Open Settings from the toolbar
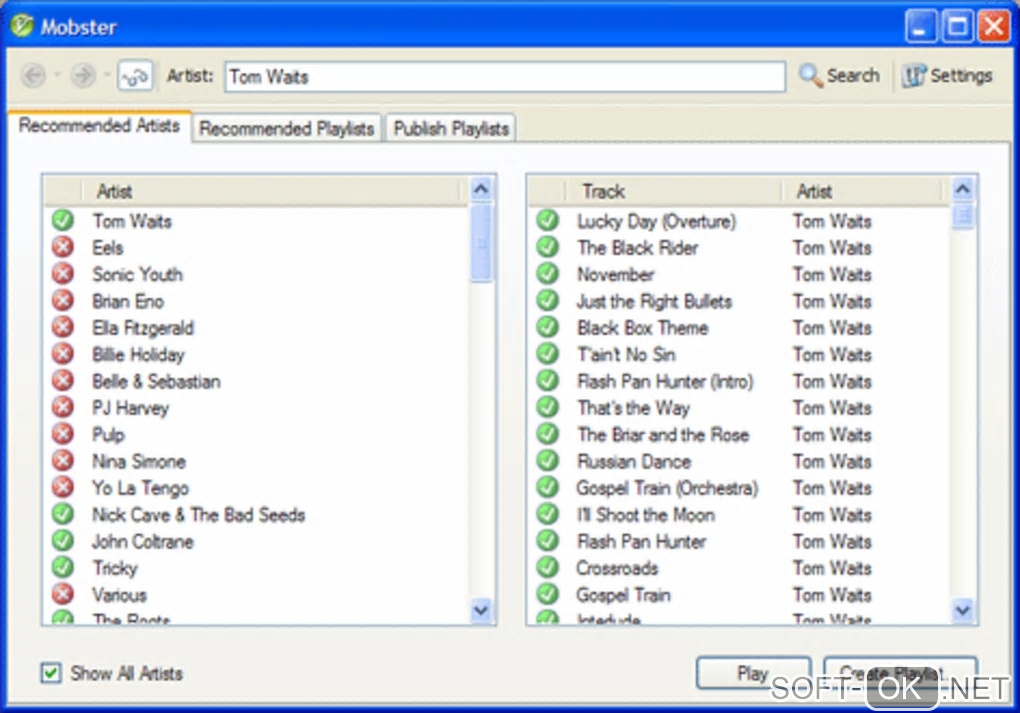This screenshot has height=713, width=1020. point(947,75)
